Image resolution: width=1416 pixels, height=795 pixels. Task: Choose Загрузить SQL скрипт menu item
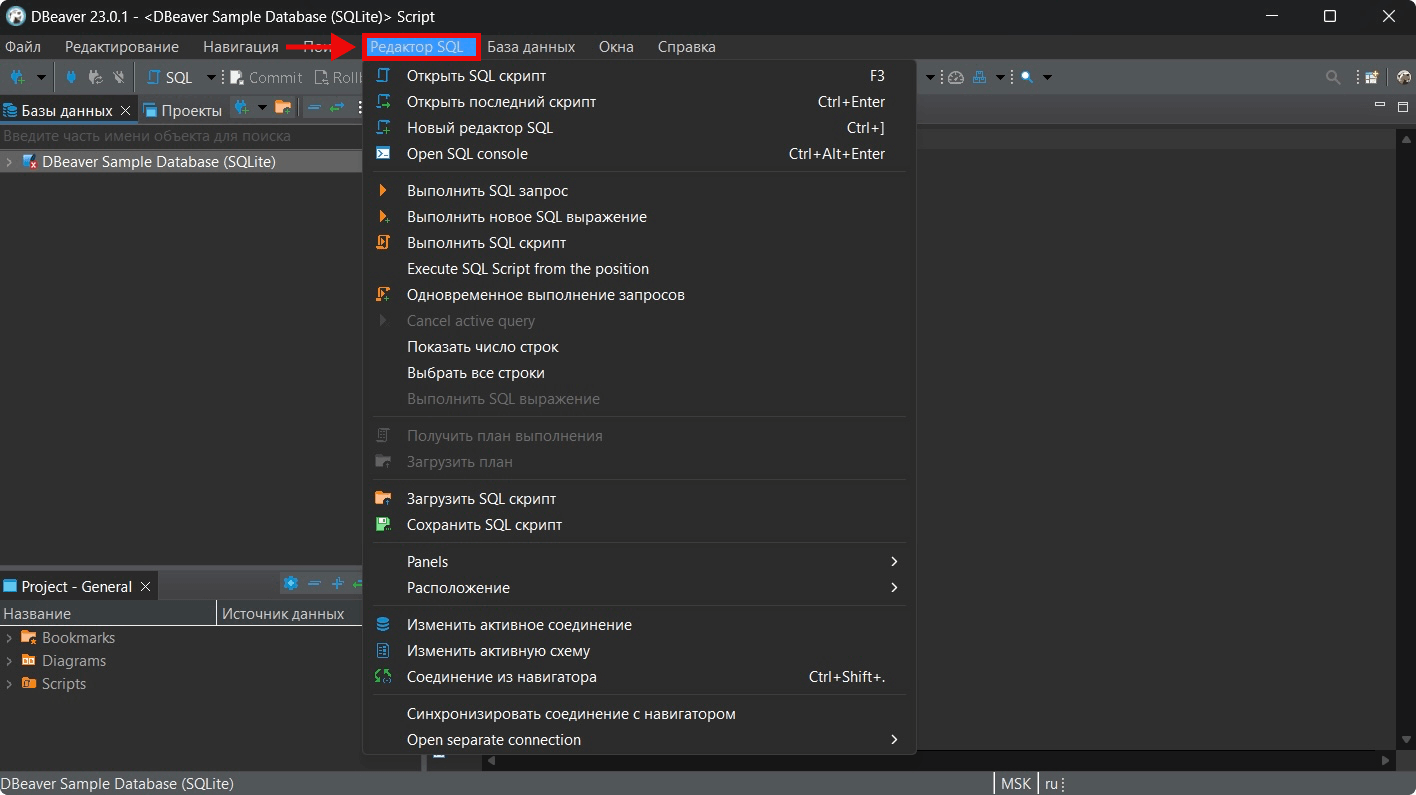coord(639,498)
